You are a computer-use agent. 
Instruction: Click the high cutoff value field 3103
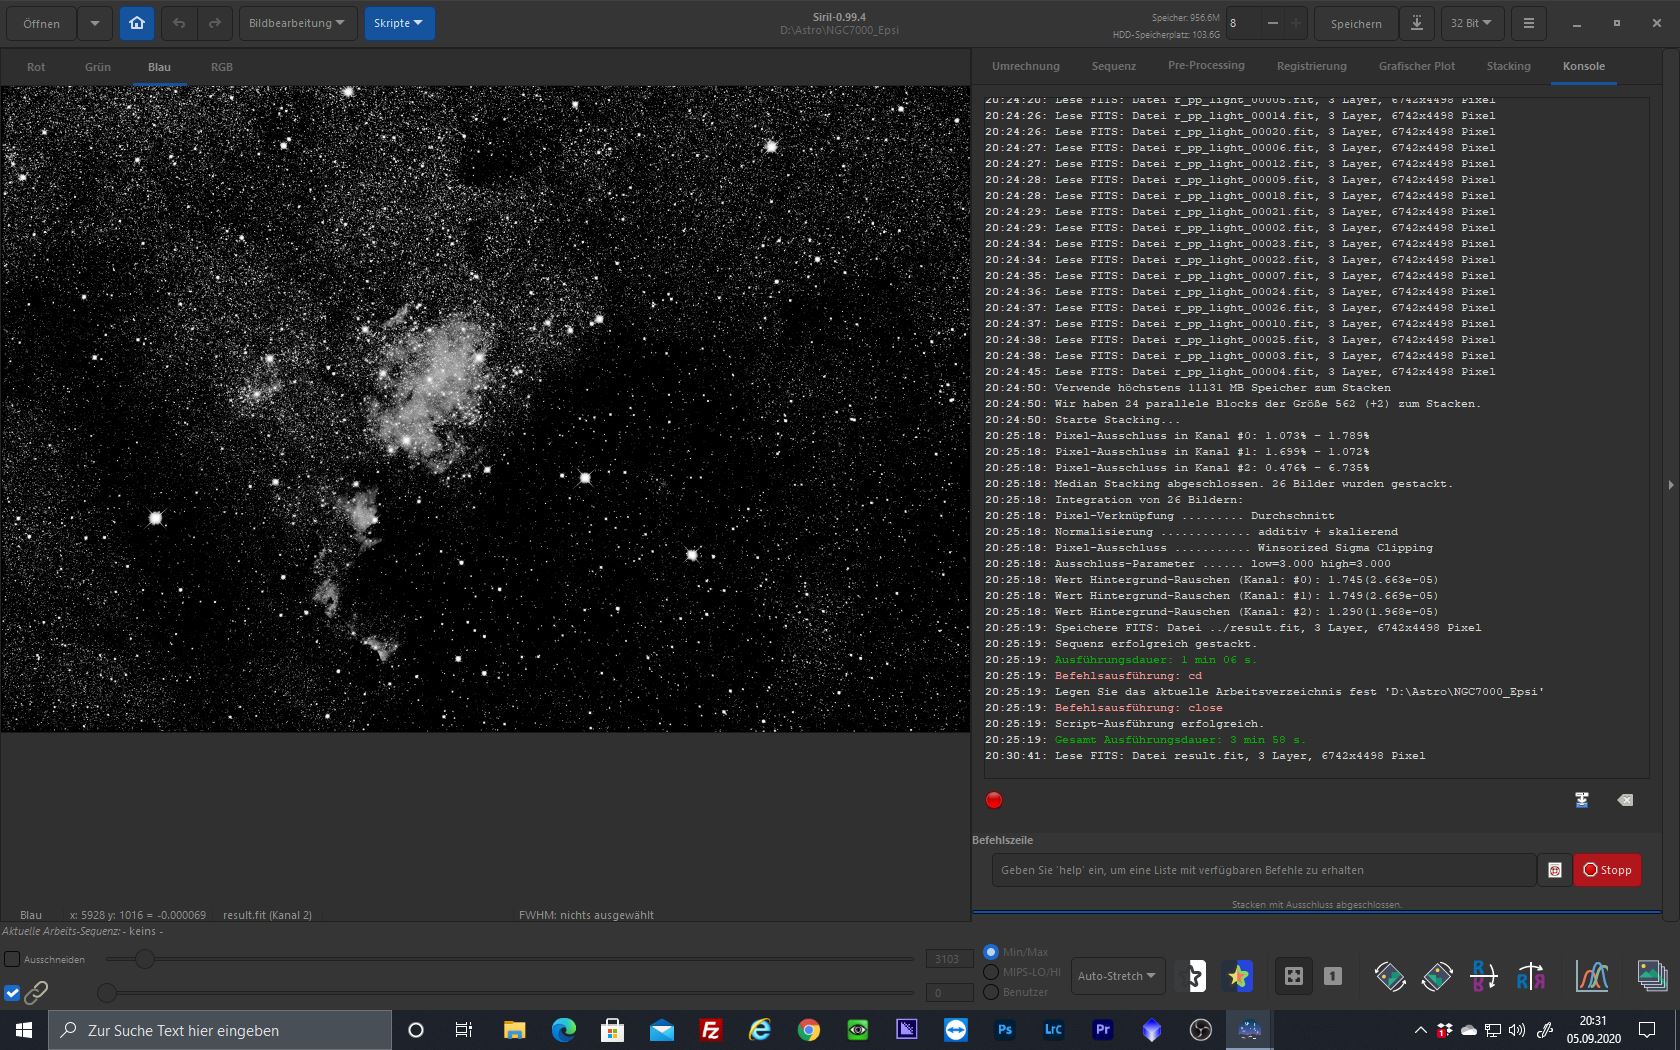coord(949,959)
